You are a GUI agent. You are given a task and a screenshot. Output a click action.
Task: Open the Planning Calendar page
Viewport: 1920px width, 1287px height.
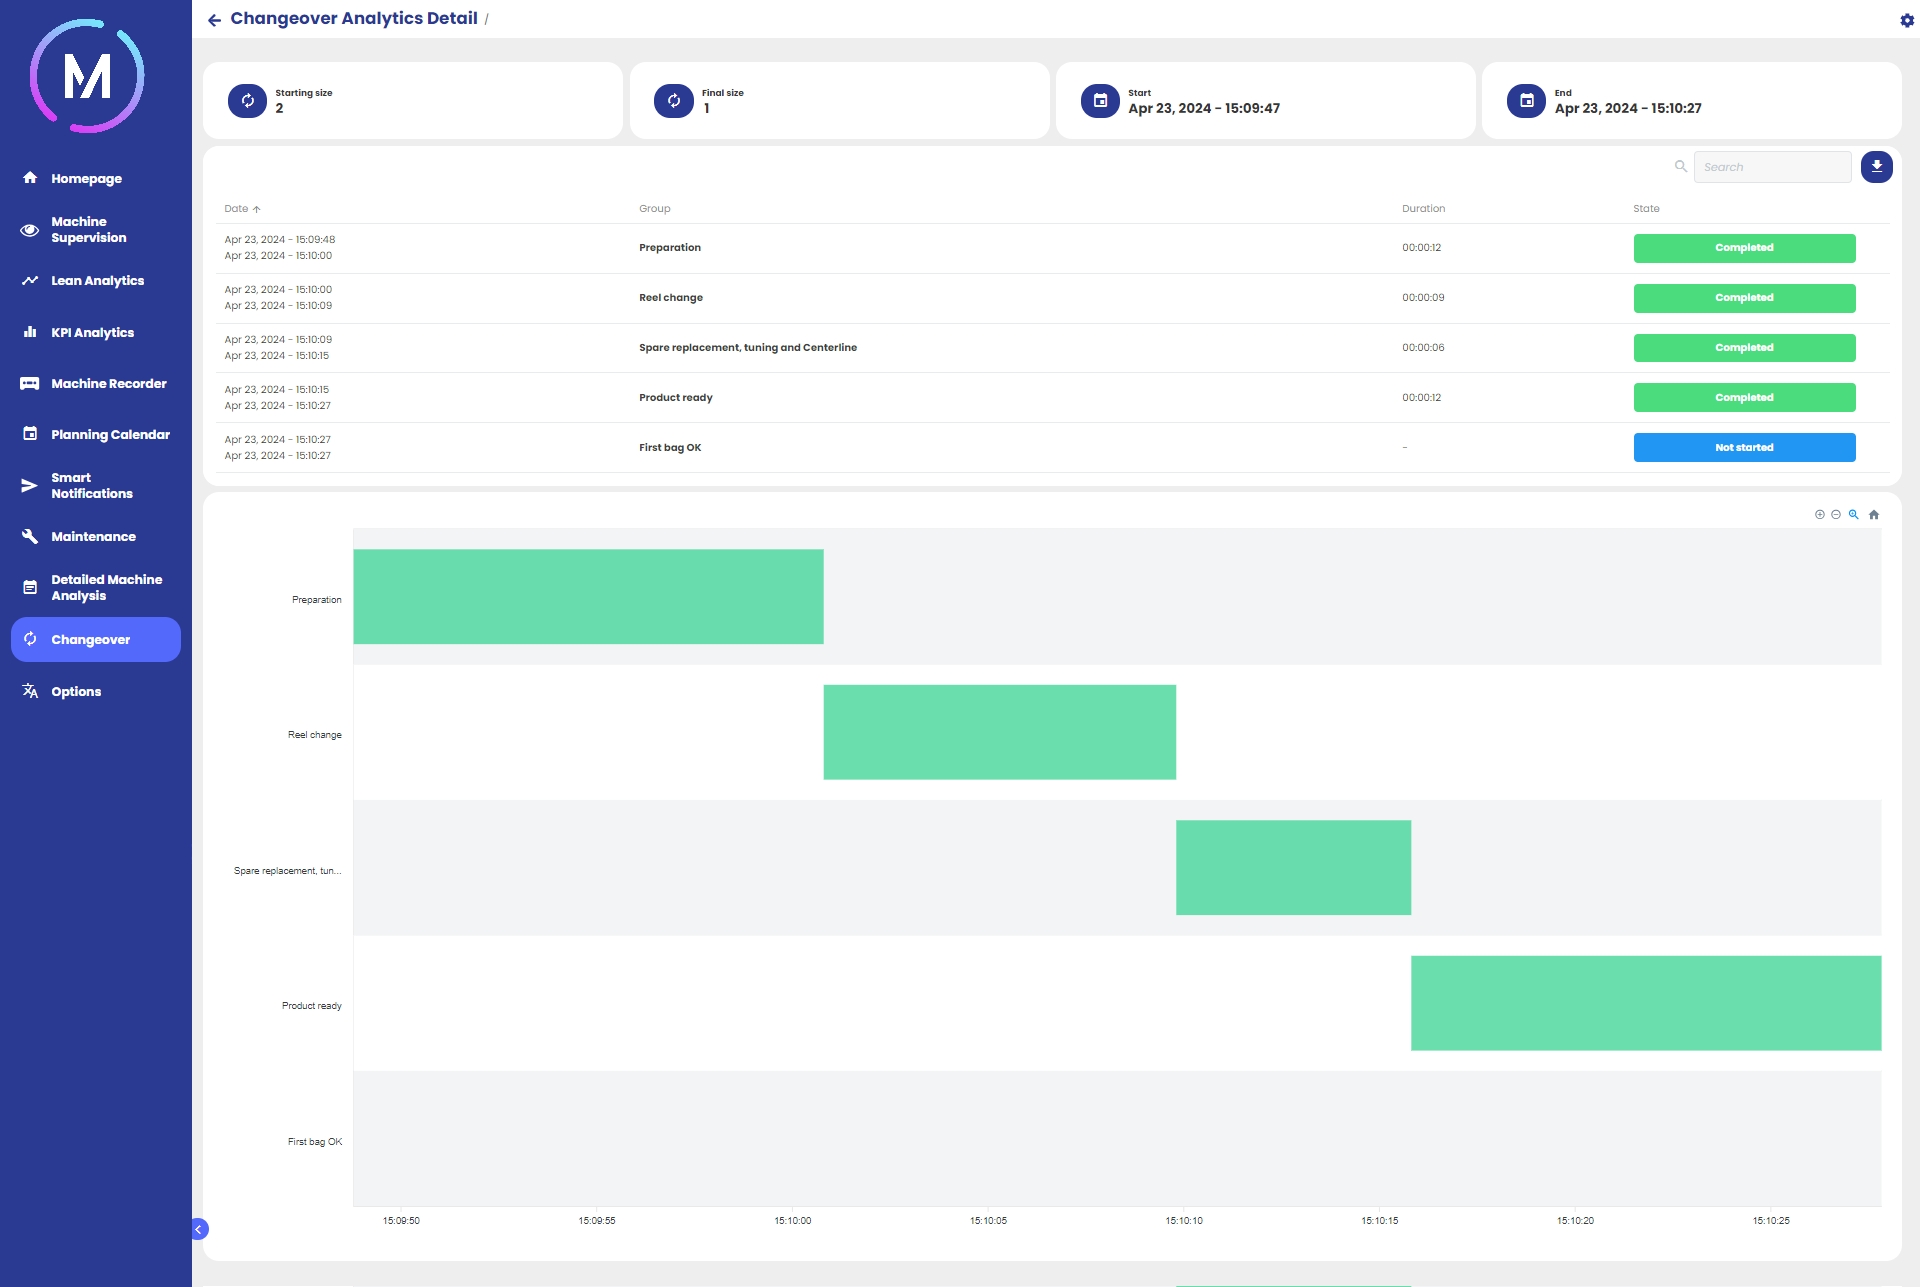click(x=110, y=435)
